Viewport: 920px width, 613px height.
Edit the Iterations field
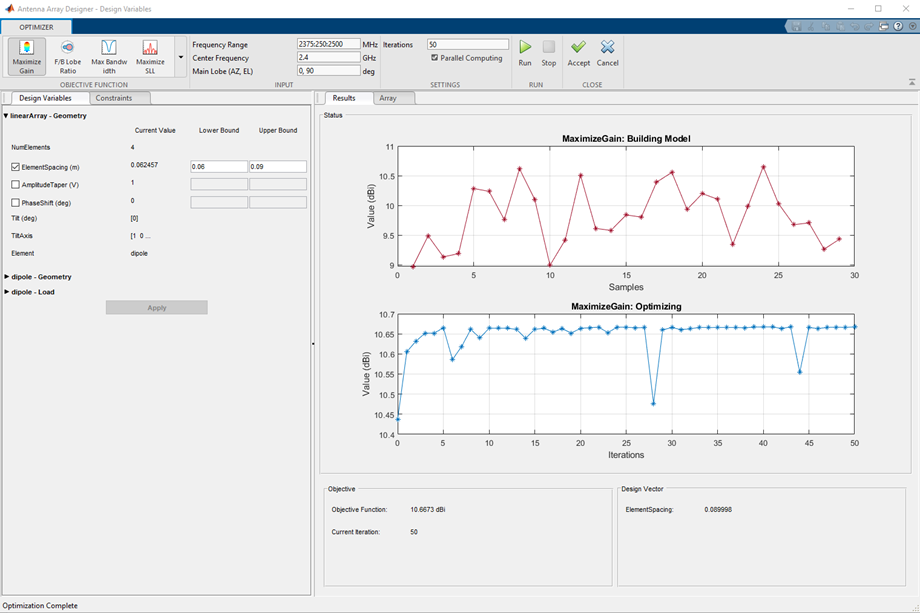click(468, 44)
